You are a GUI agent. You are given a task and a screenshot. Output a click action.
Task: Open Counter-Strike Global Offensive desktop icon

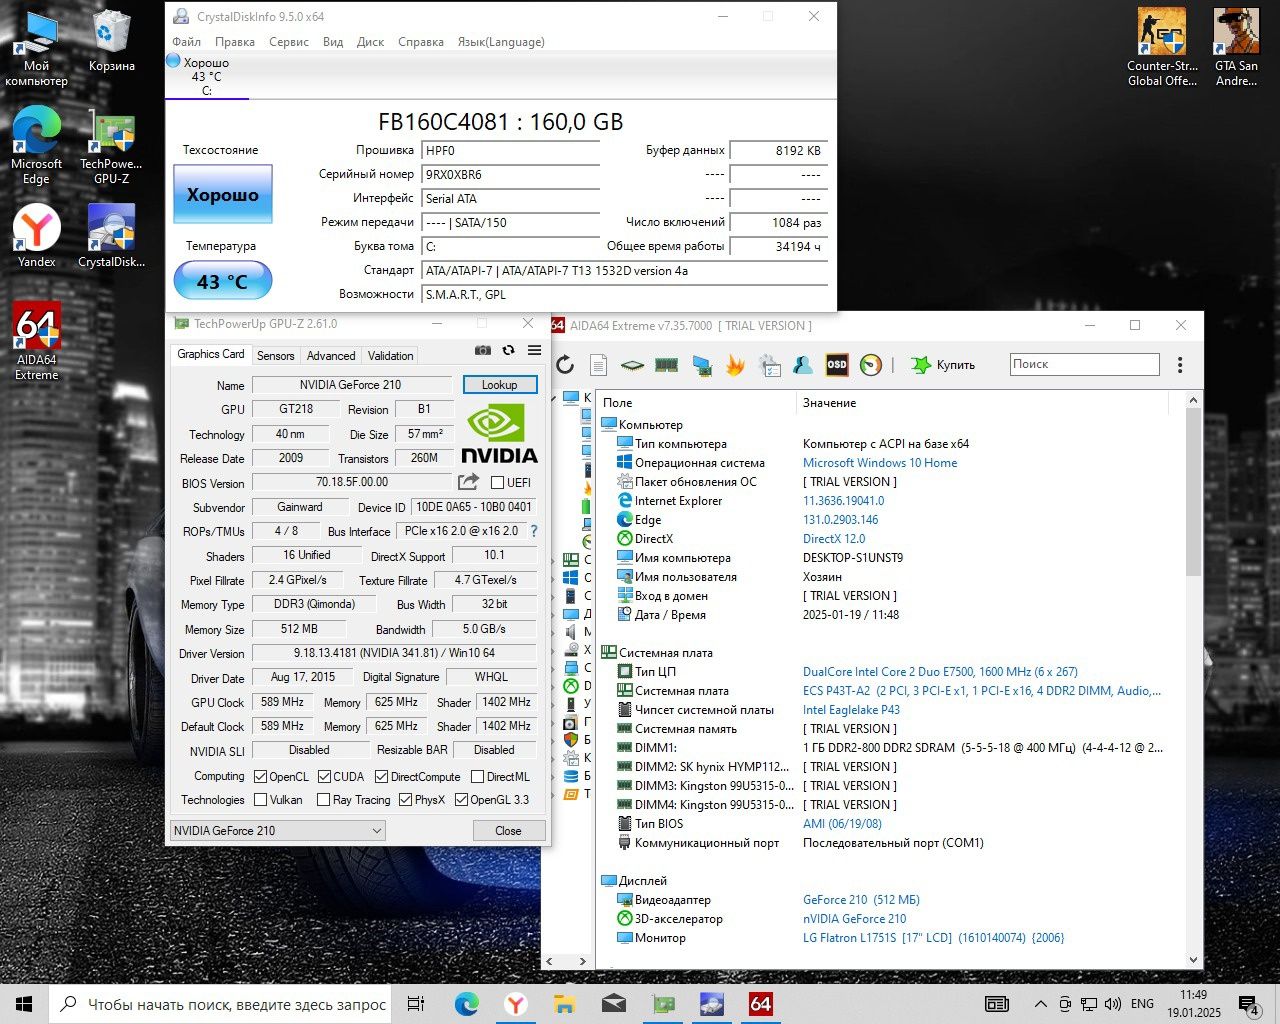click(x=1162, y=47)
